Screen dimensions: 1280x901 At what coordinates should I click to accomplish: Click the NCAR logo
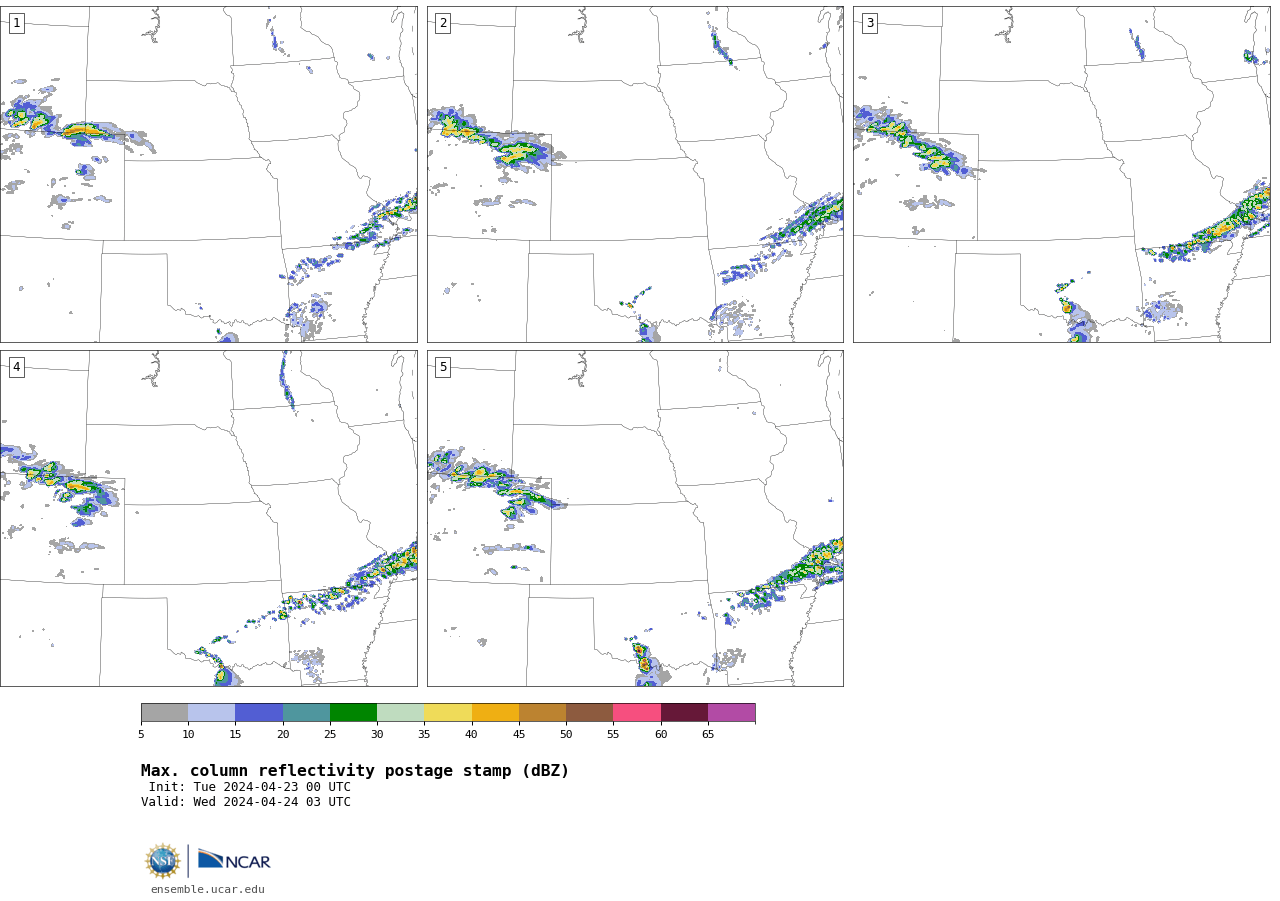(234, 860)
